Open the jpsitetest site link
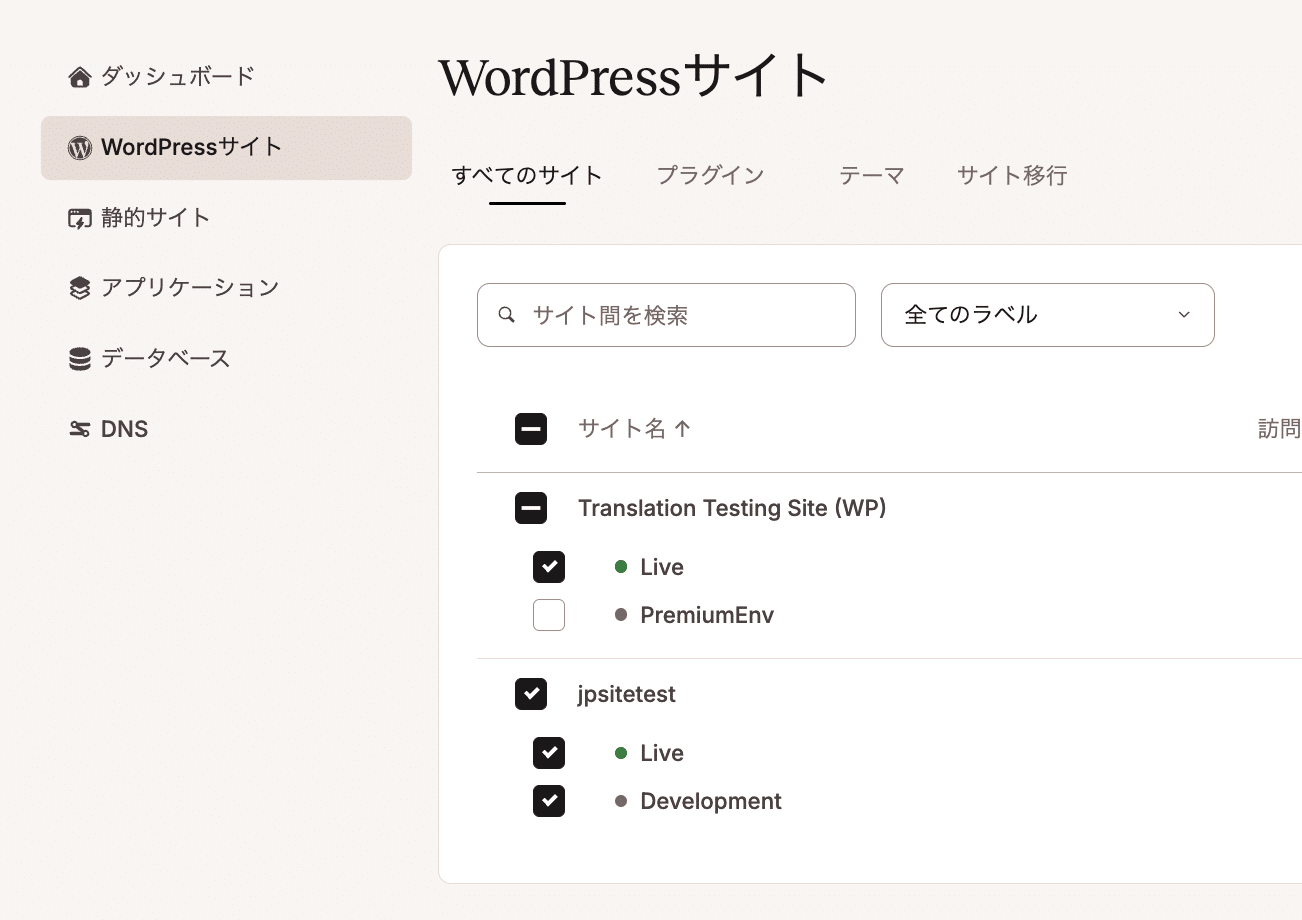 click(627, 694)
